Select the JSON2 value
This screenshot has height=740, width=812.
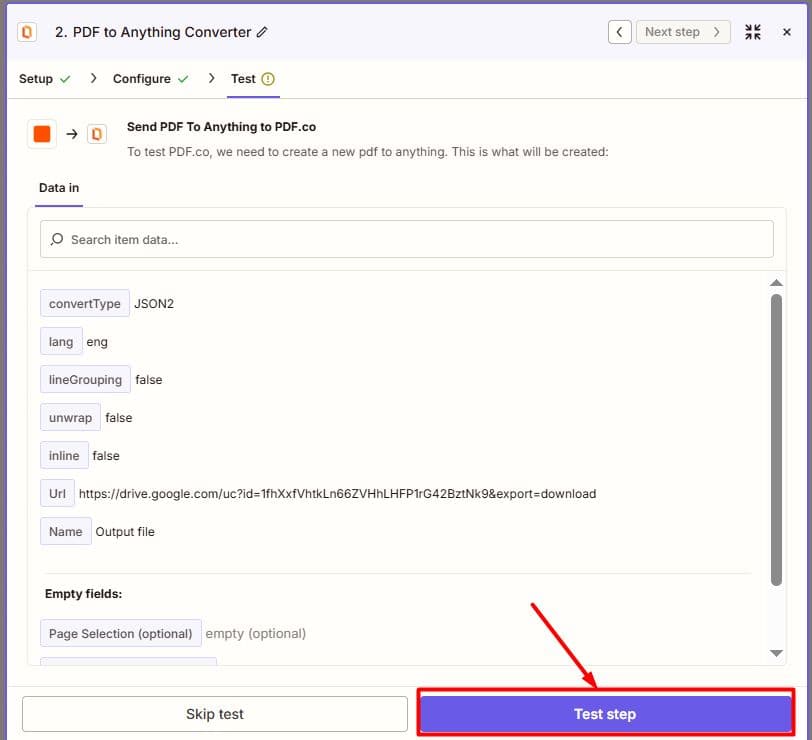[154, 303]
